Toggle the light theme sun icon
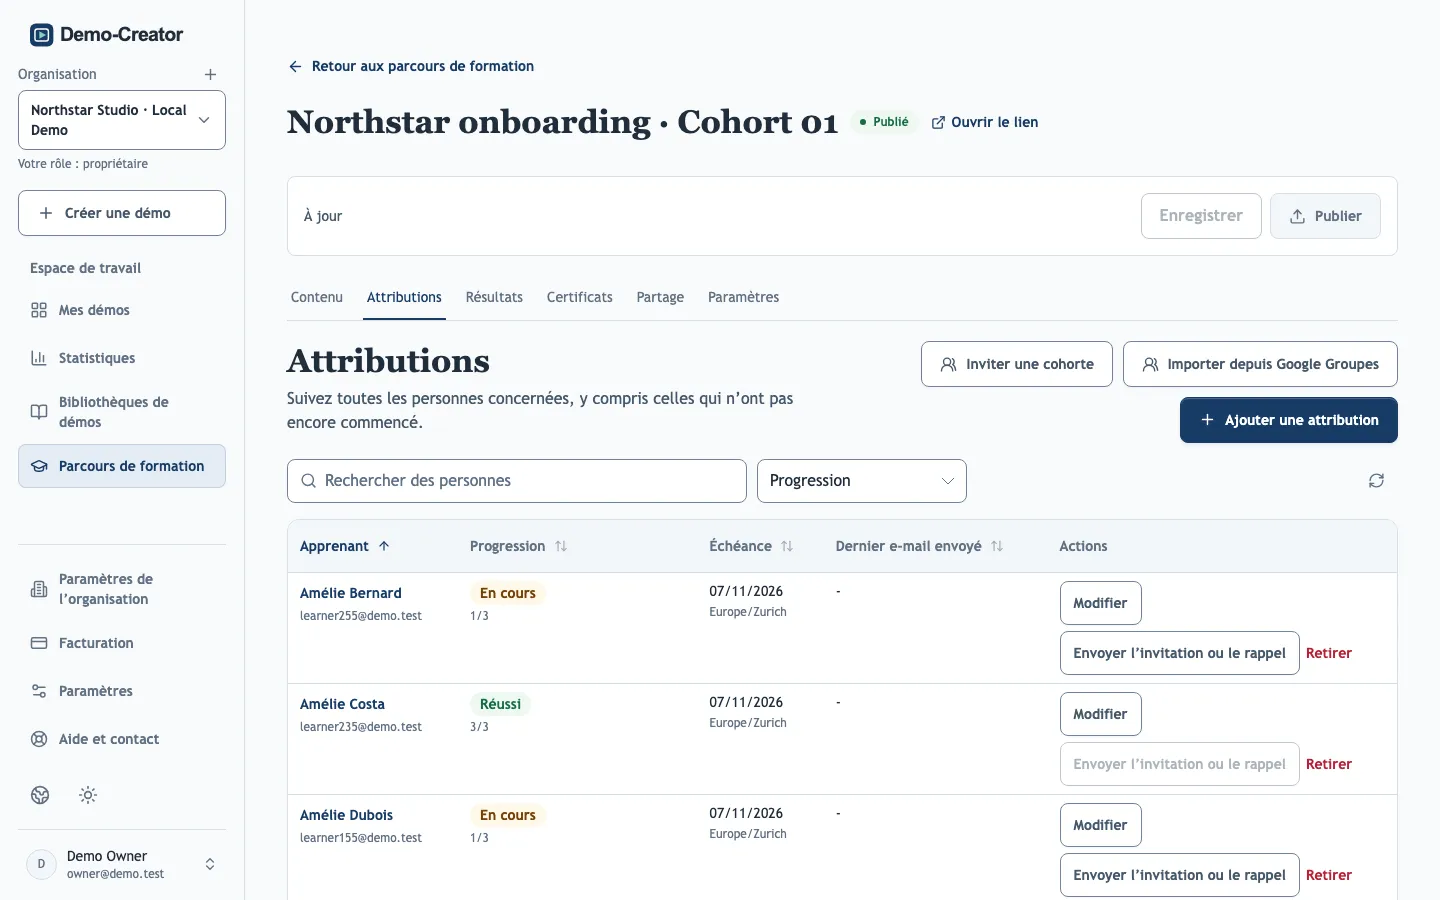Viewport: 1440px width, 900px height. [88, 795]
